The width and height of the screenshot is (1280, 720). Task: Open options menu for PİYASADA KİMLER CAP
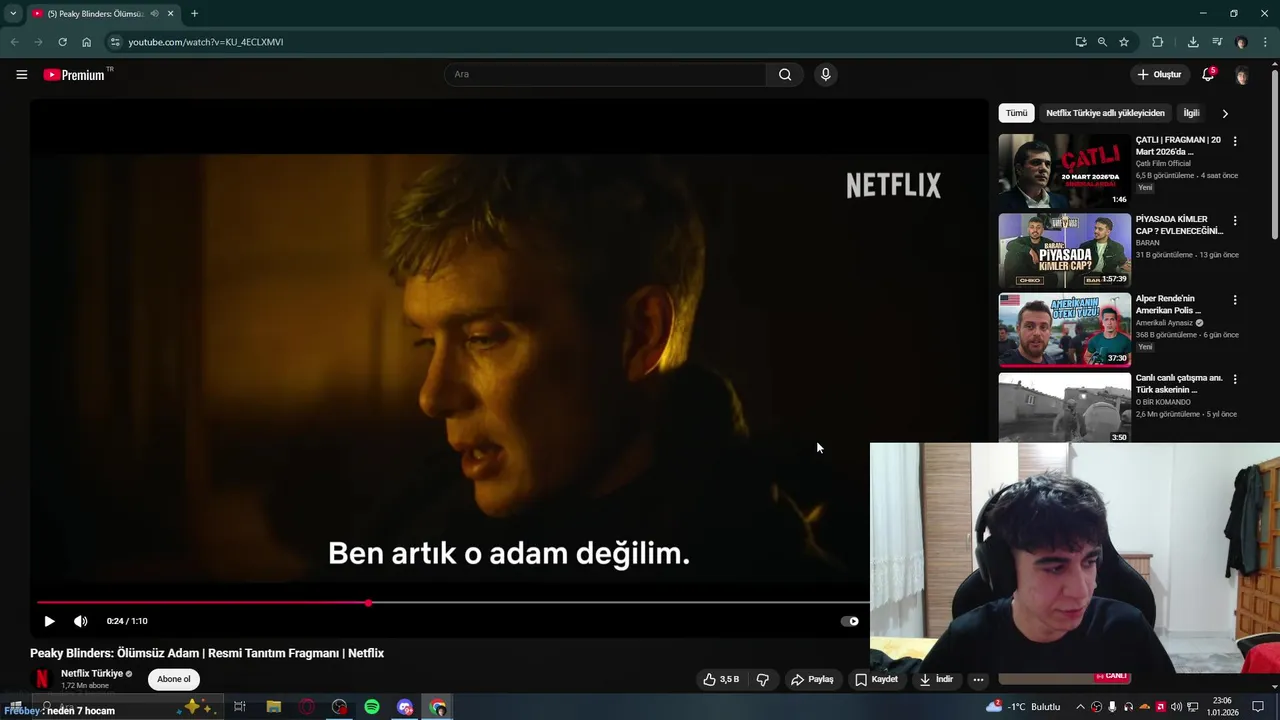tap(1235, 220)
